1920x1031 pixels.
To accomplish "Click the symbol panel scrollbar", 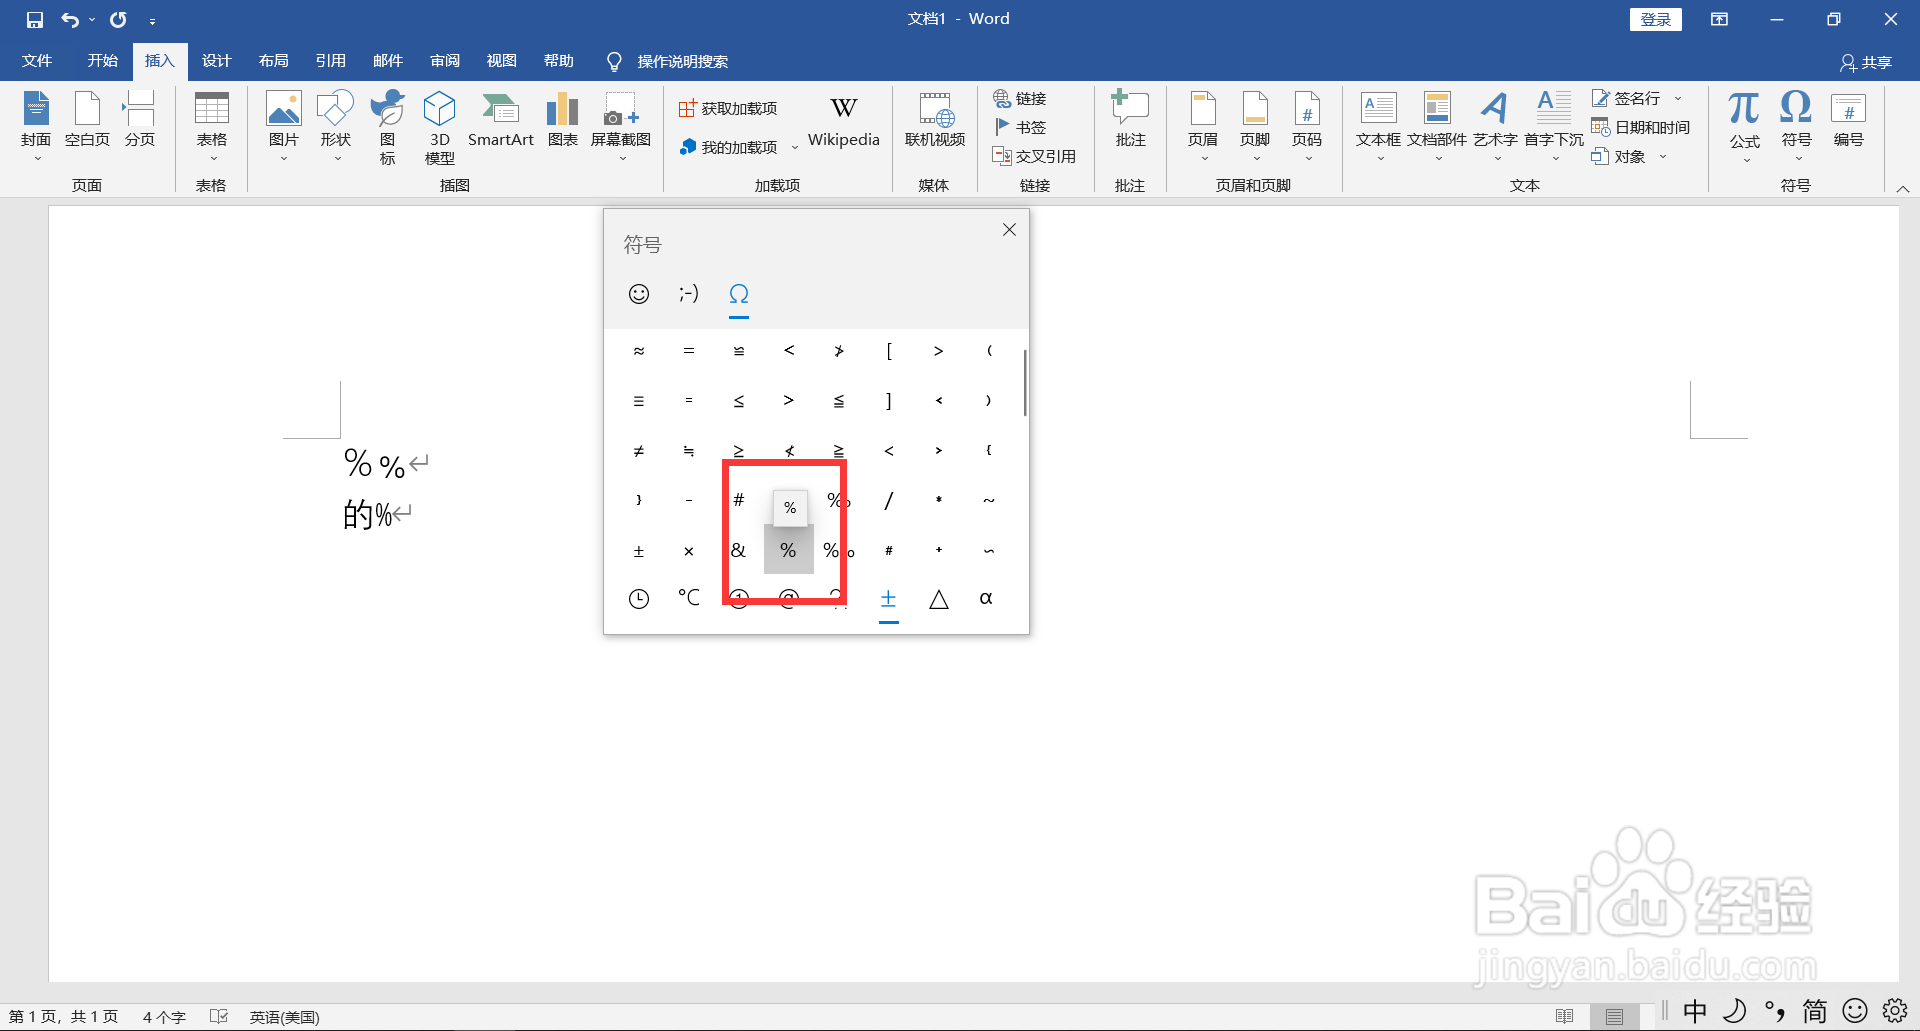I will pyautogui.click(x=1025, y=382).
